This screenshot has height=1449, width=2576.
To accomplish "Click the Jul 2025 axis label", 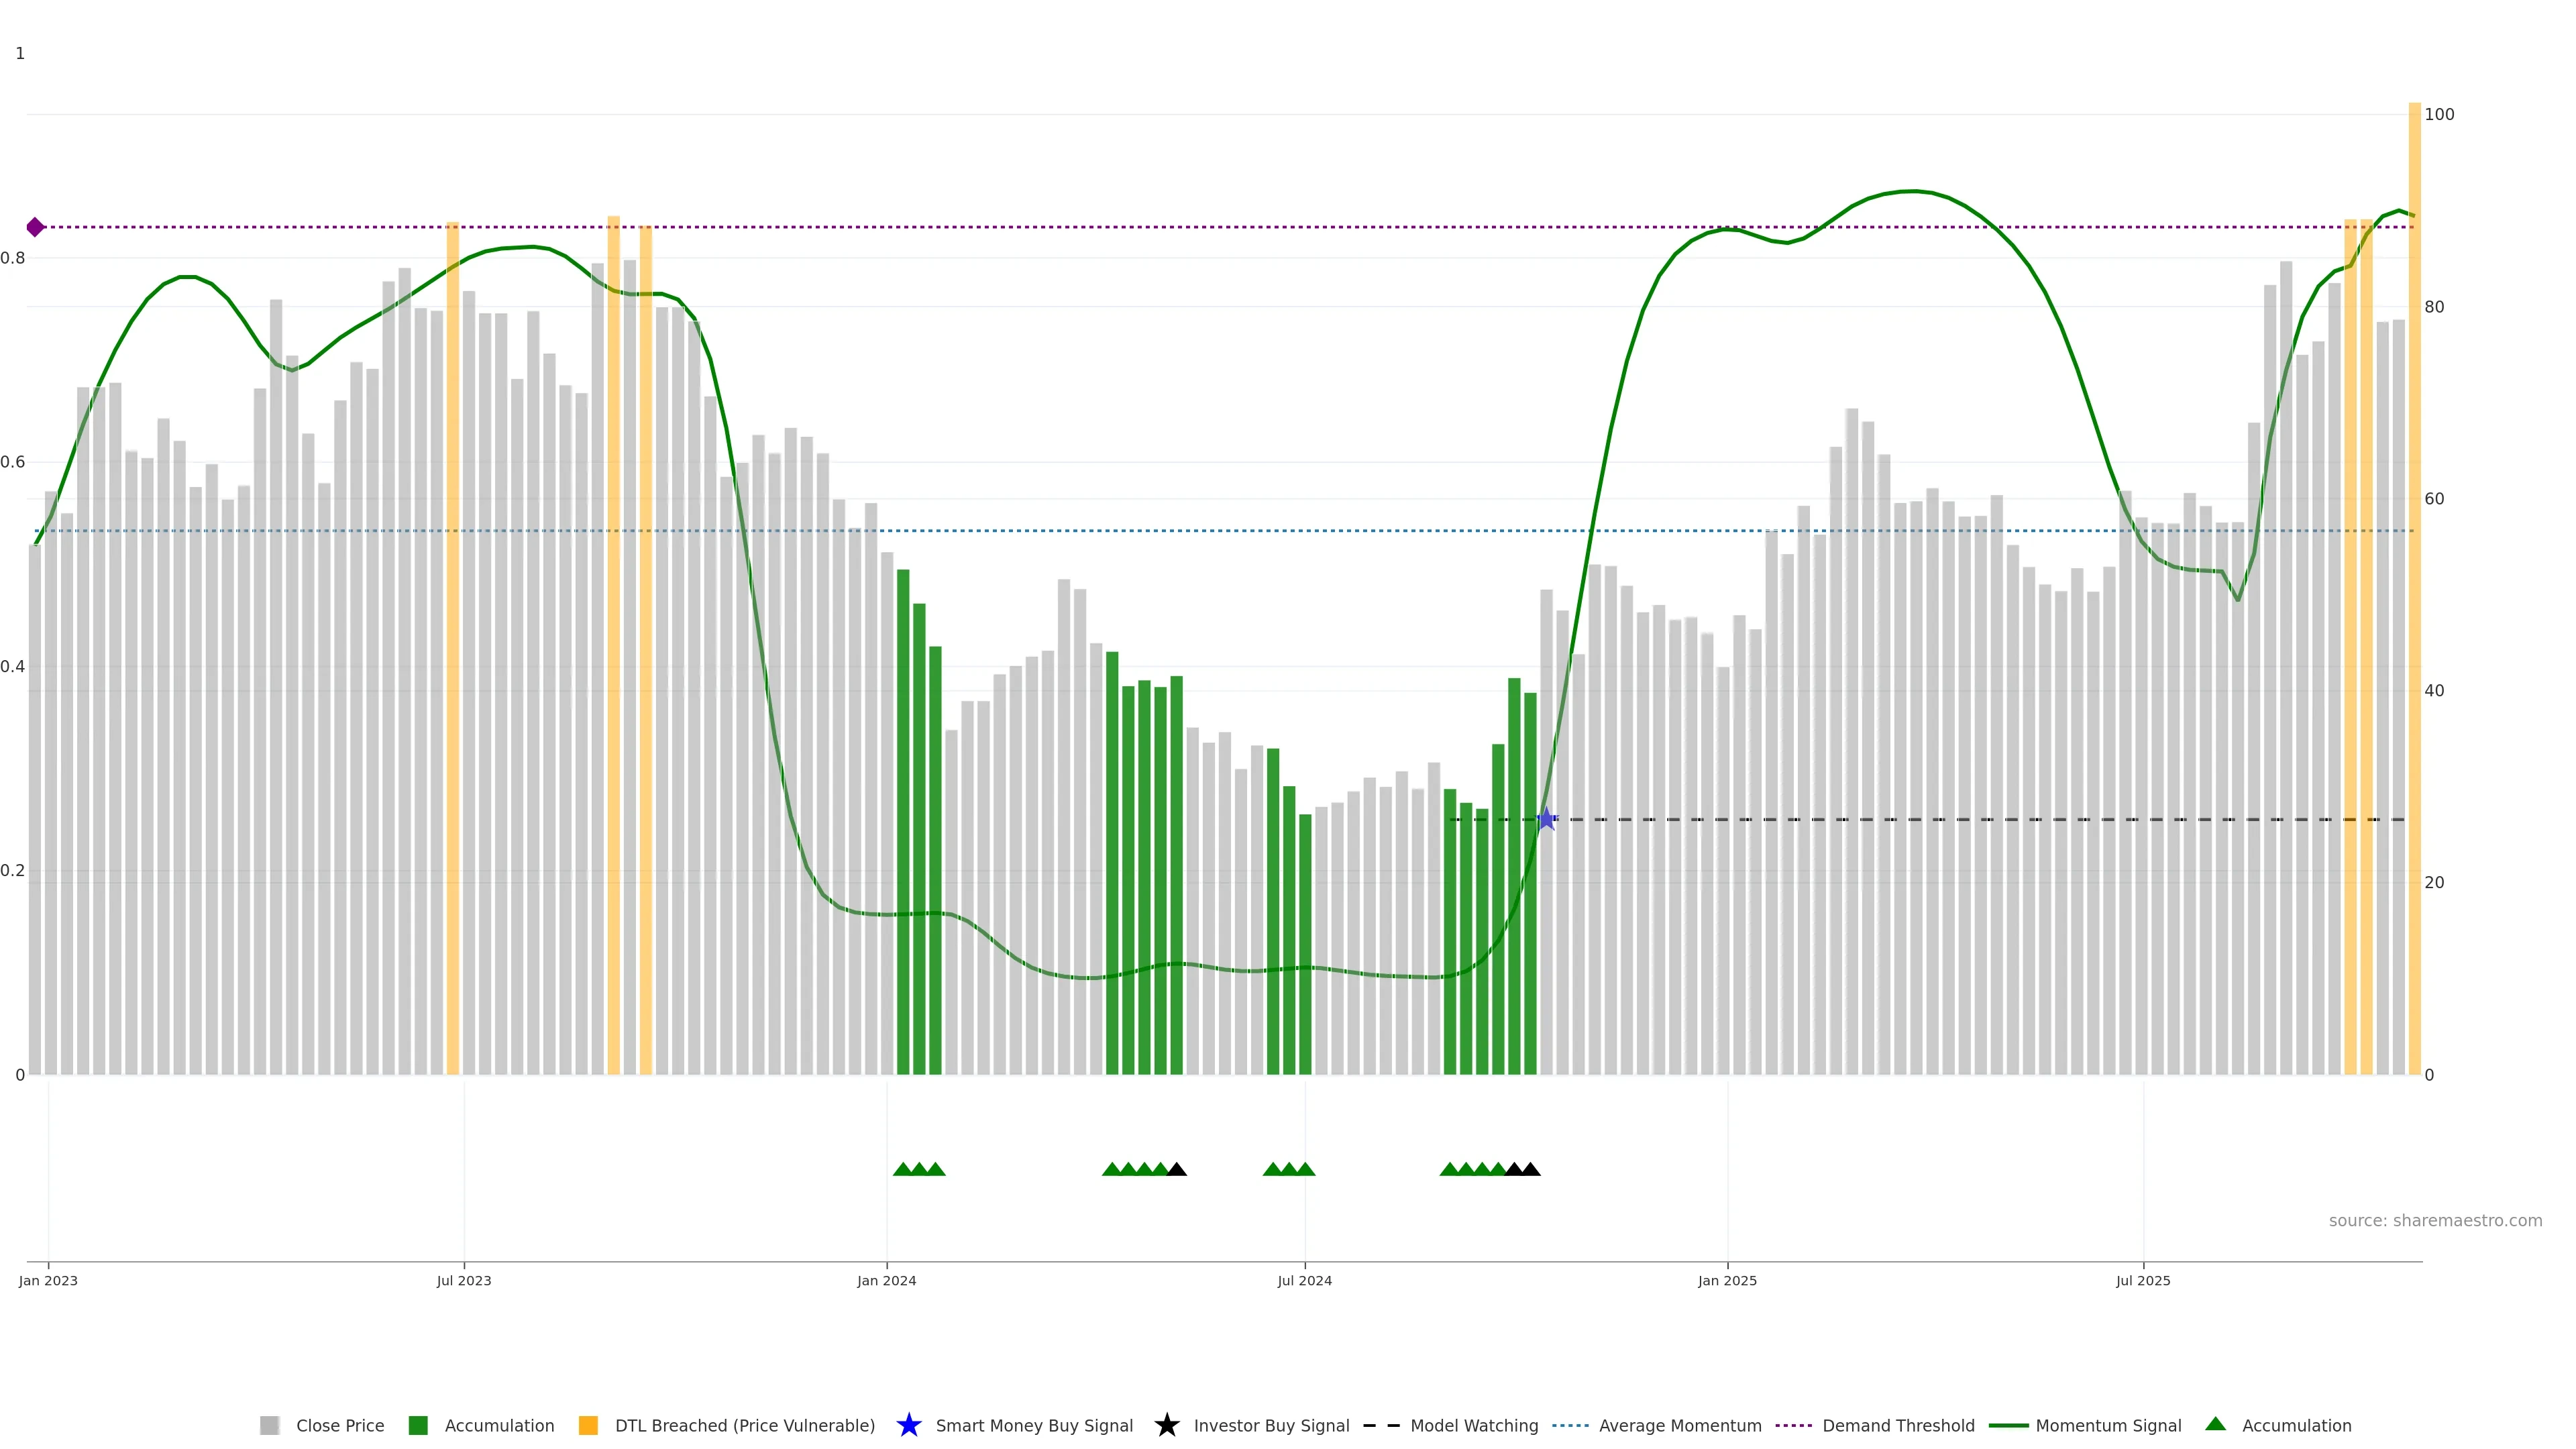I will point(2143,1281).
